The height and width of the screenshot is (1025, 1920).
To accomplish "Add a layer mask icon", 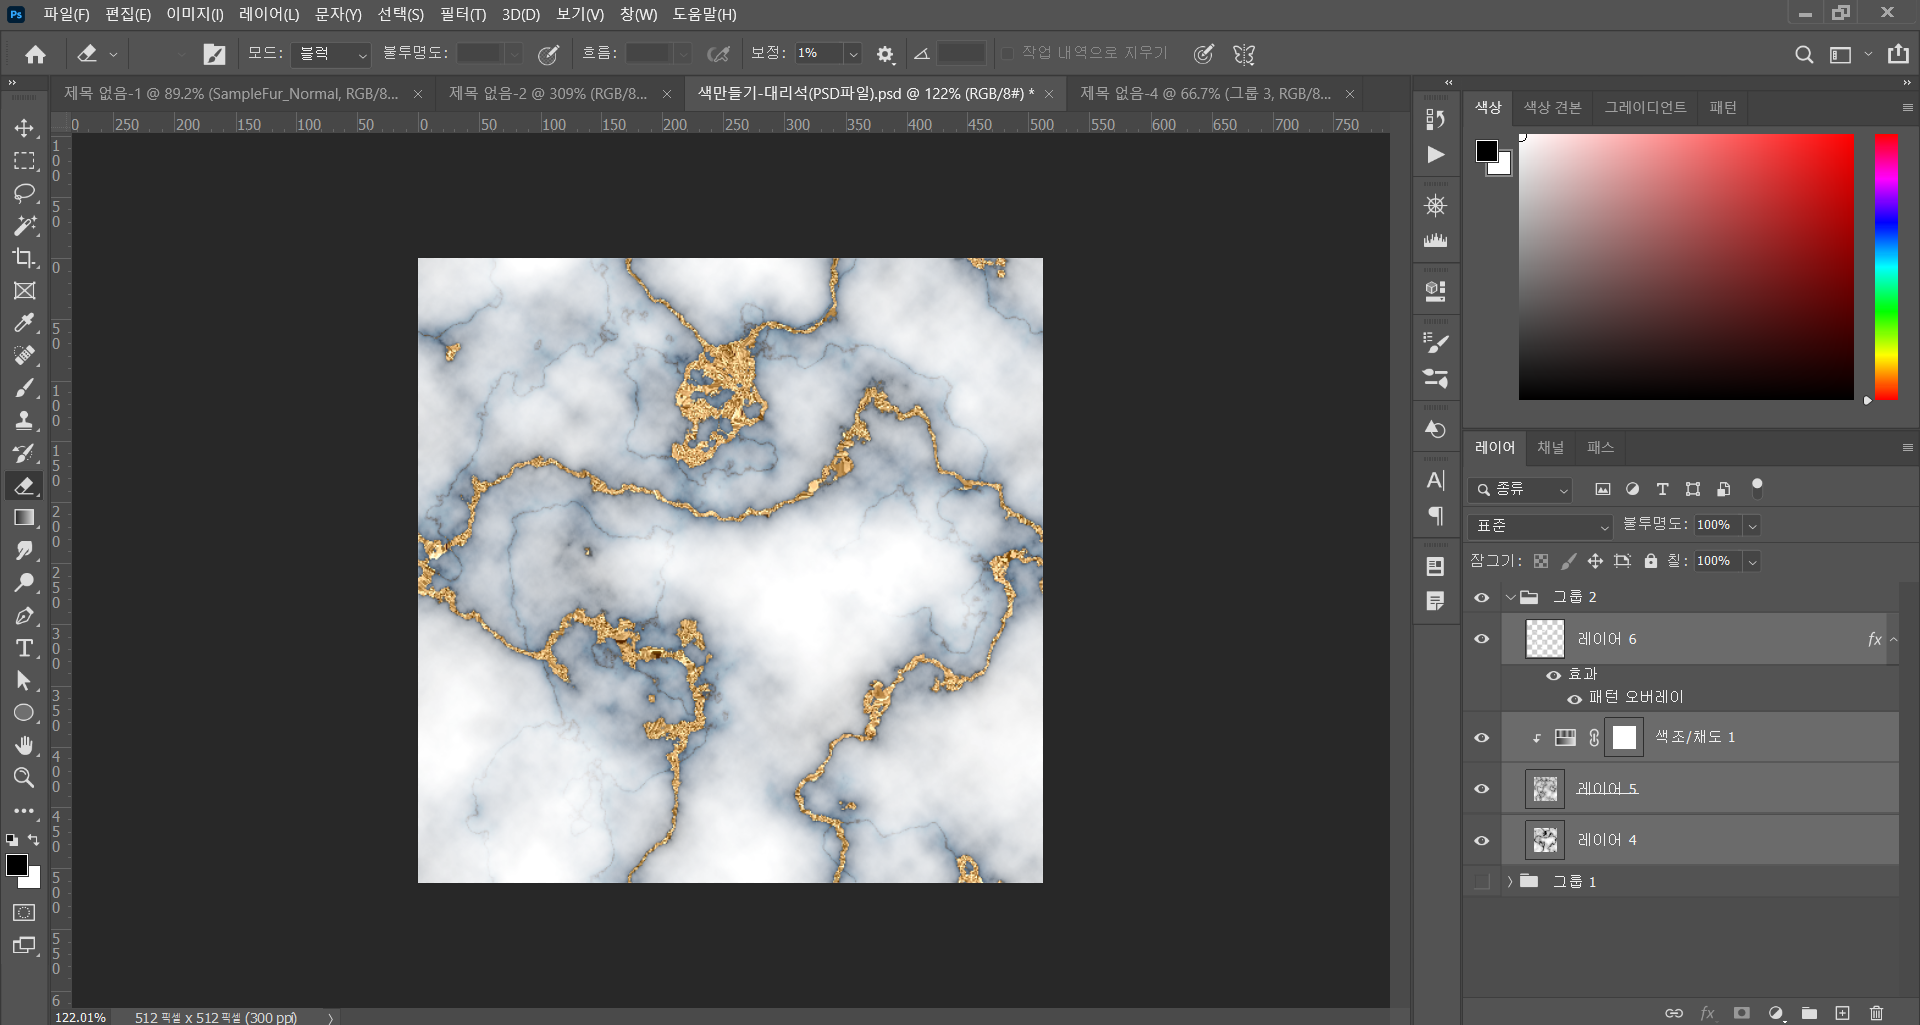I will tap(1742, 1013).
